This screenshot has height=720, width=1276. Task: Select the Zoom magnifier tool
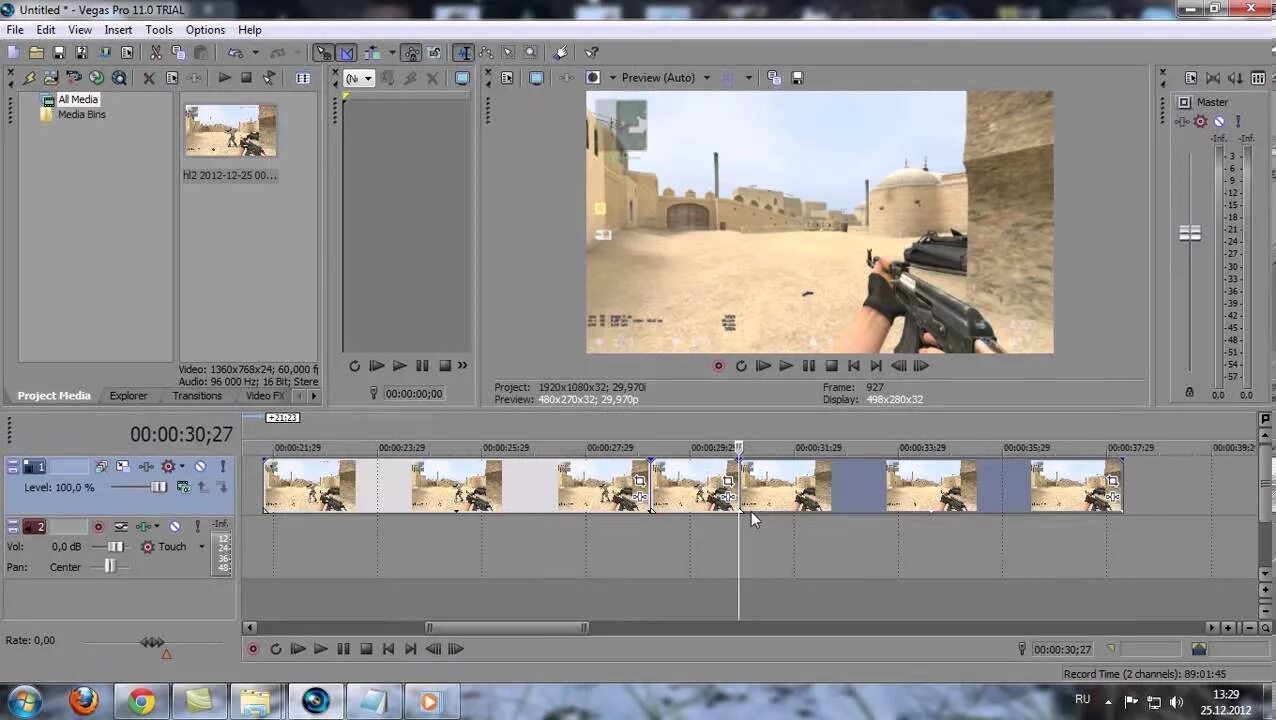530,53
